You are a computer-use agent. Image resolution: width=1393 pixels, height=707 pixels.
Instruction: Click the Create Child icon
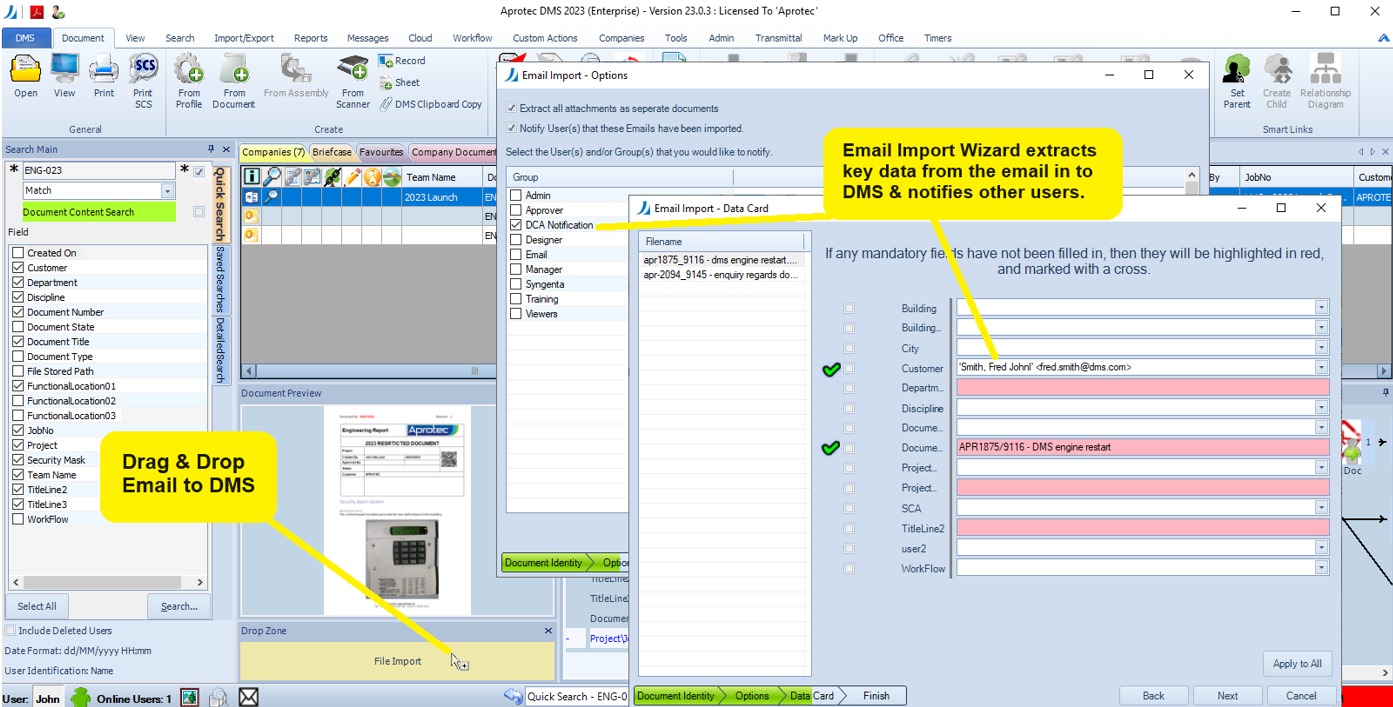pyautogui.click(x=1277, y=69)
